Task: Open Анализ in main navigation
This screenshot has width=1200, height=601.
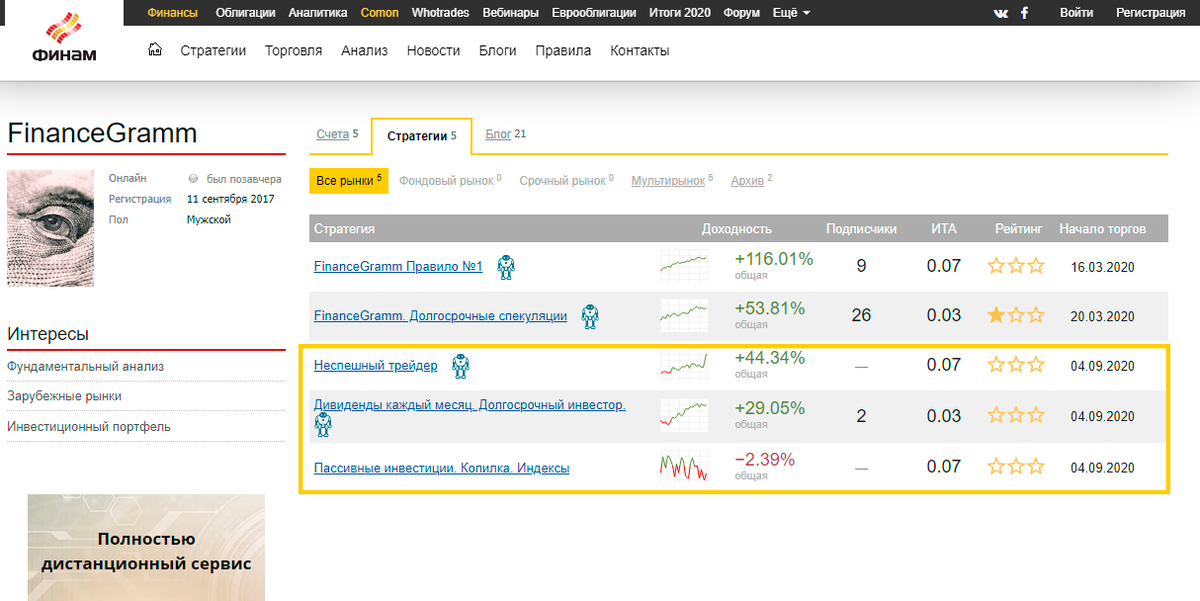Action: tap(364, 50)
